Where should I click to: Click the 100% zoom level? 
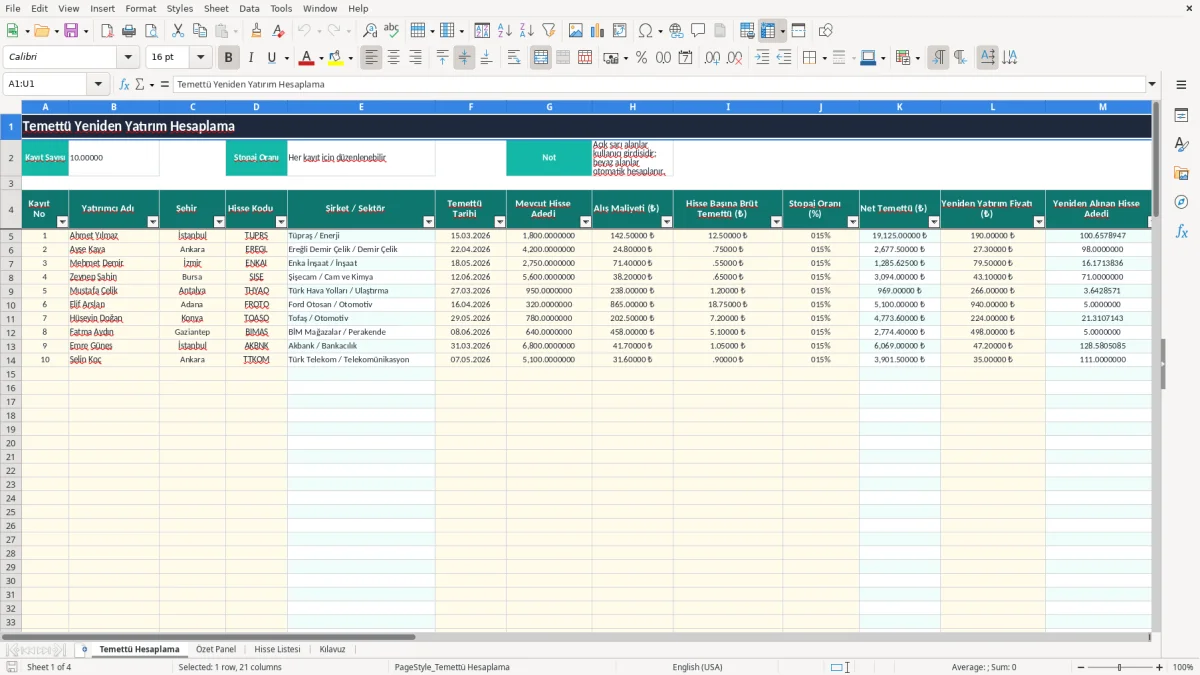coord(1183,667)
